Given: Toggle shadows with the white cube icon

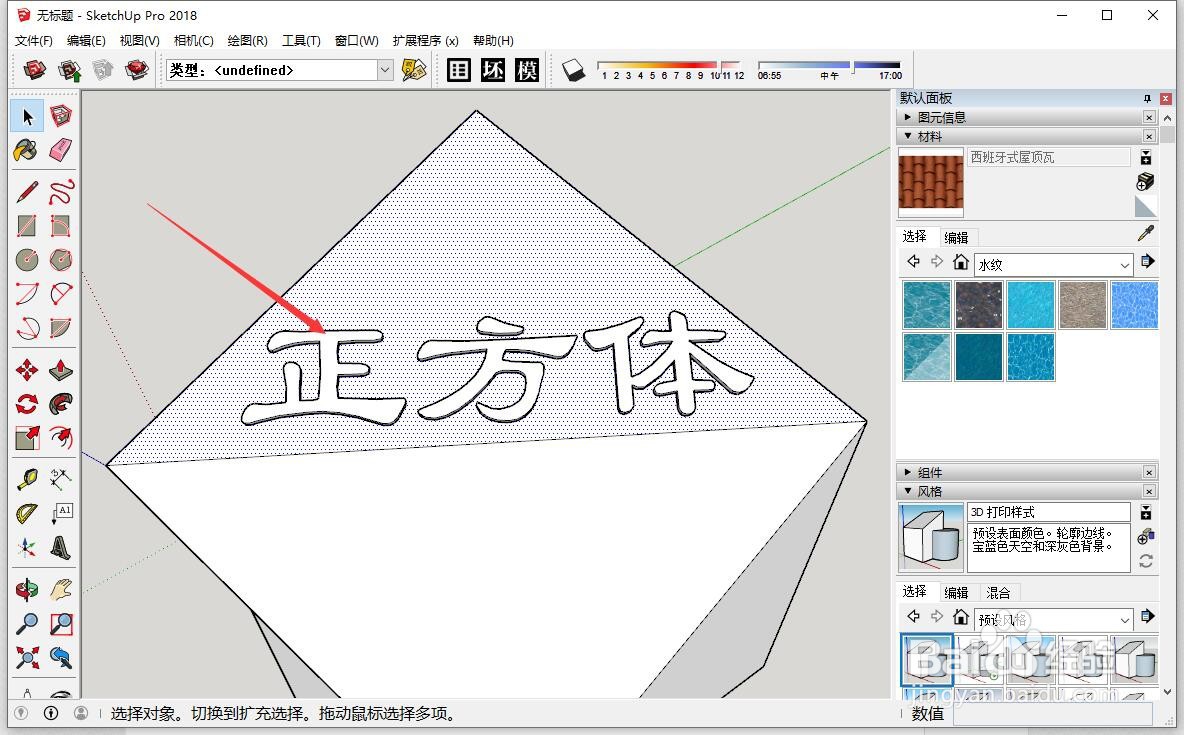Looking at the screenshot, I should pos(573,70).
